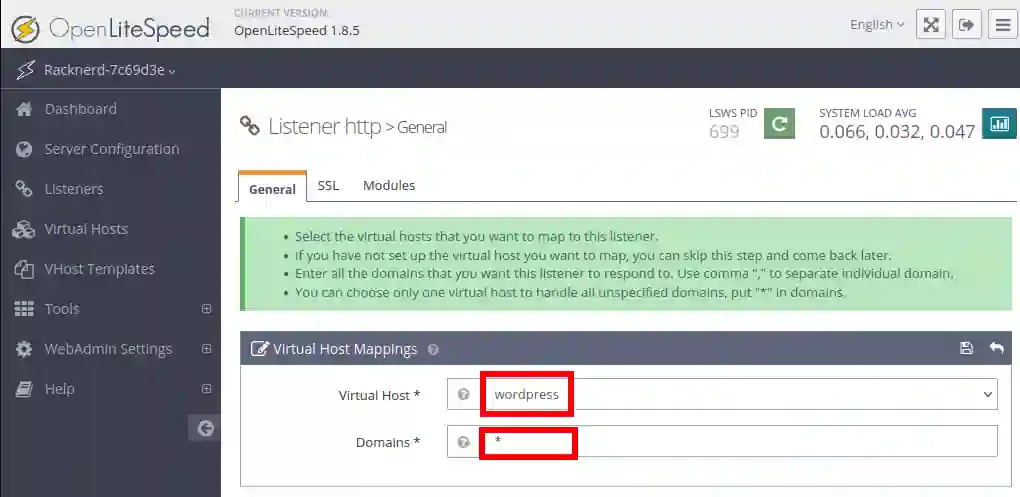Open the real-time stats chart icon
This screenshot has height=497, width=1020.
coord(998,124)
